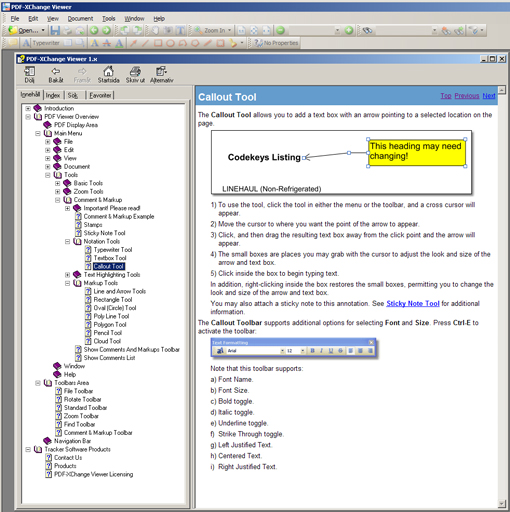Collapse the Main Menu tree node
Viewport: 510px width, 512px height.
pos(38,133)
